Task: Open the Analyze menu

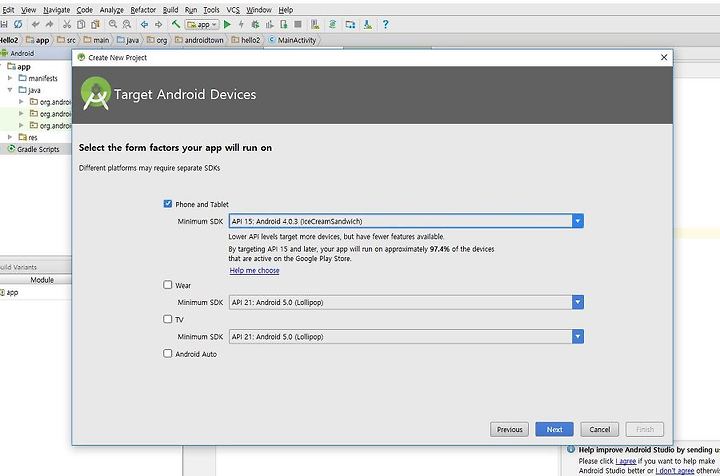Action: tap(112, 10)
